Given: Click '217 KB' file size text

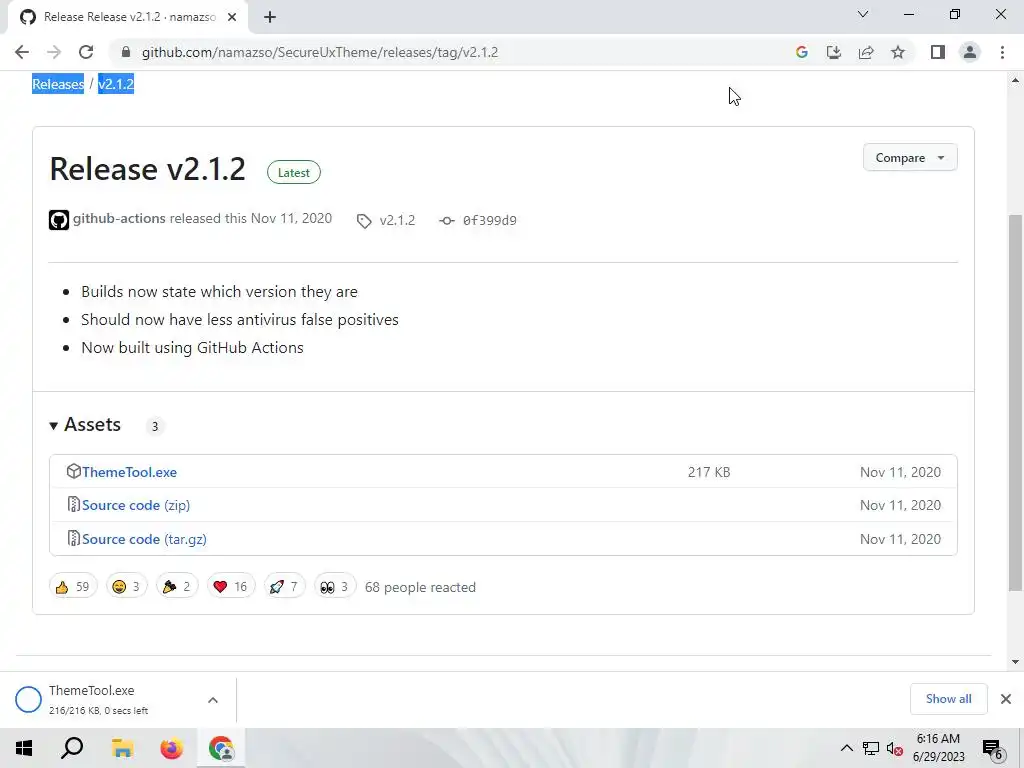Looking at the screenshot, I should [x=709, y=472].
